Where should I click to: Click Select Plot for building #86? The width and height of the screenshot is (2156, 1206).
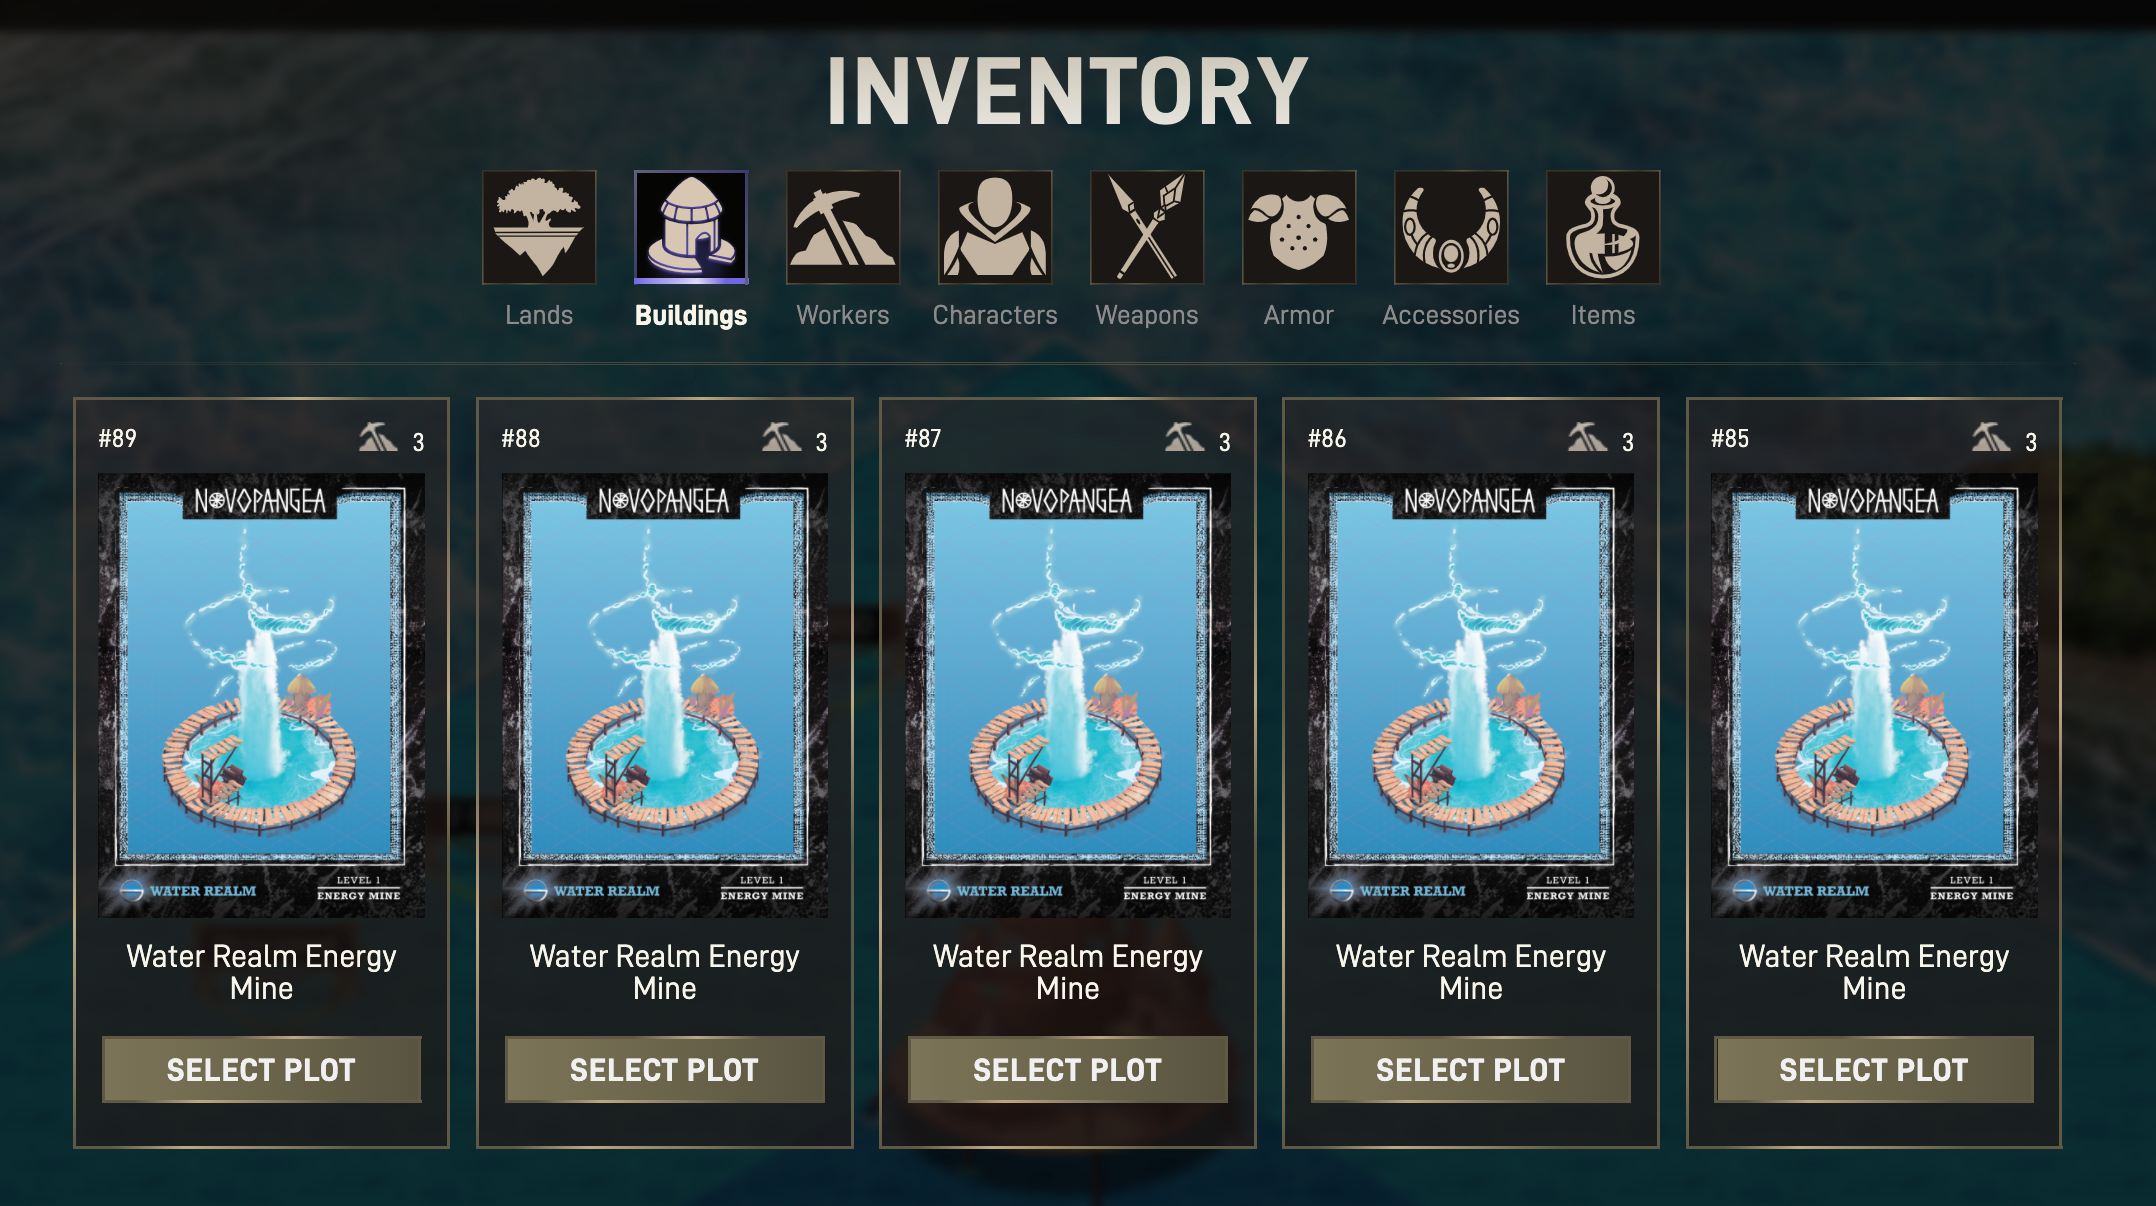[x=1471, y=1070]
